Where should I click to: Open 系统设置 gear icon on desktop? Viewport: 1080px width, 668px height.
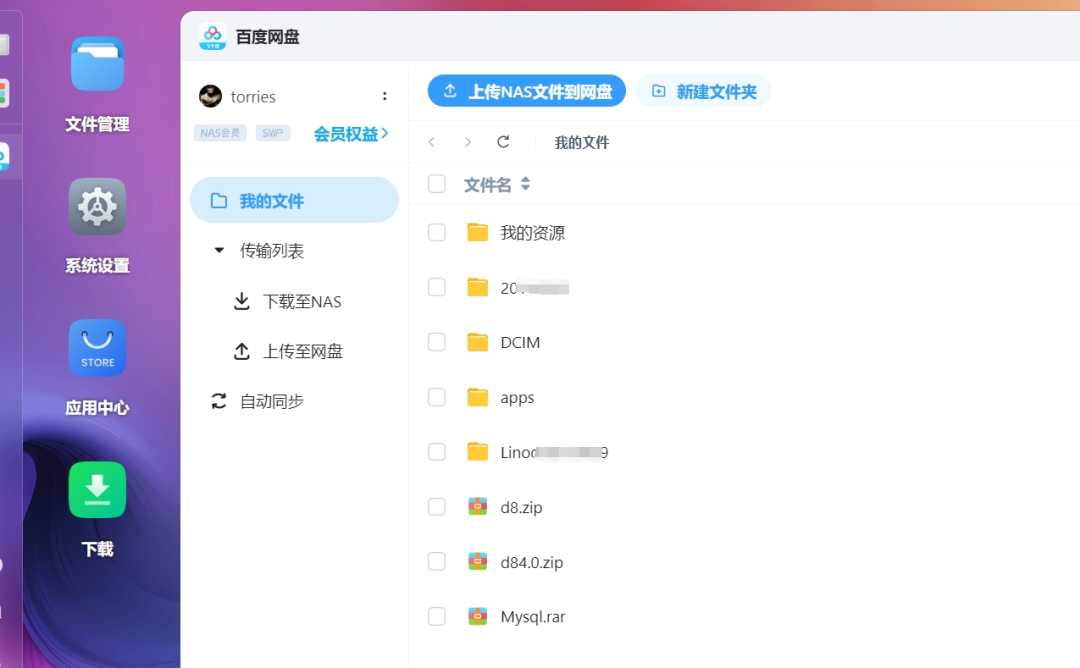coord(97,207)
